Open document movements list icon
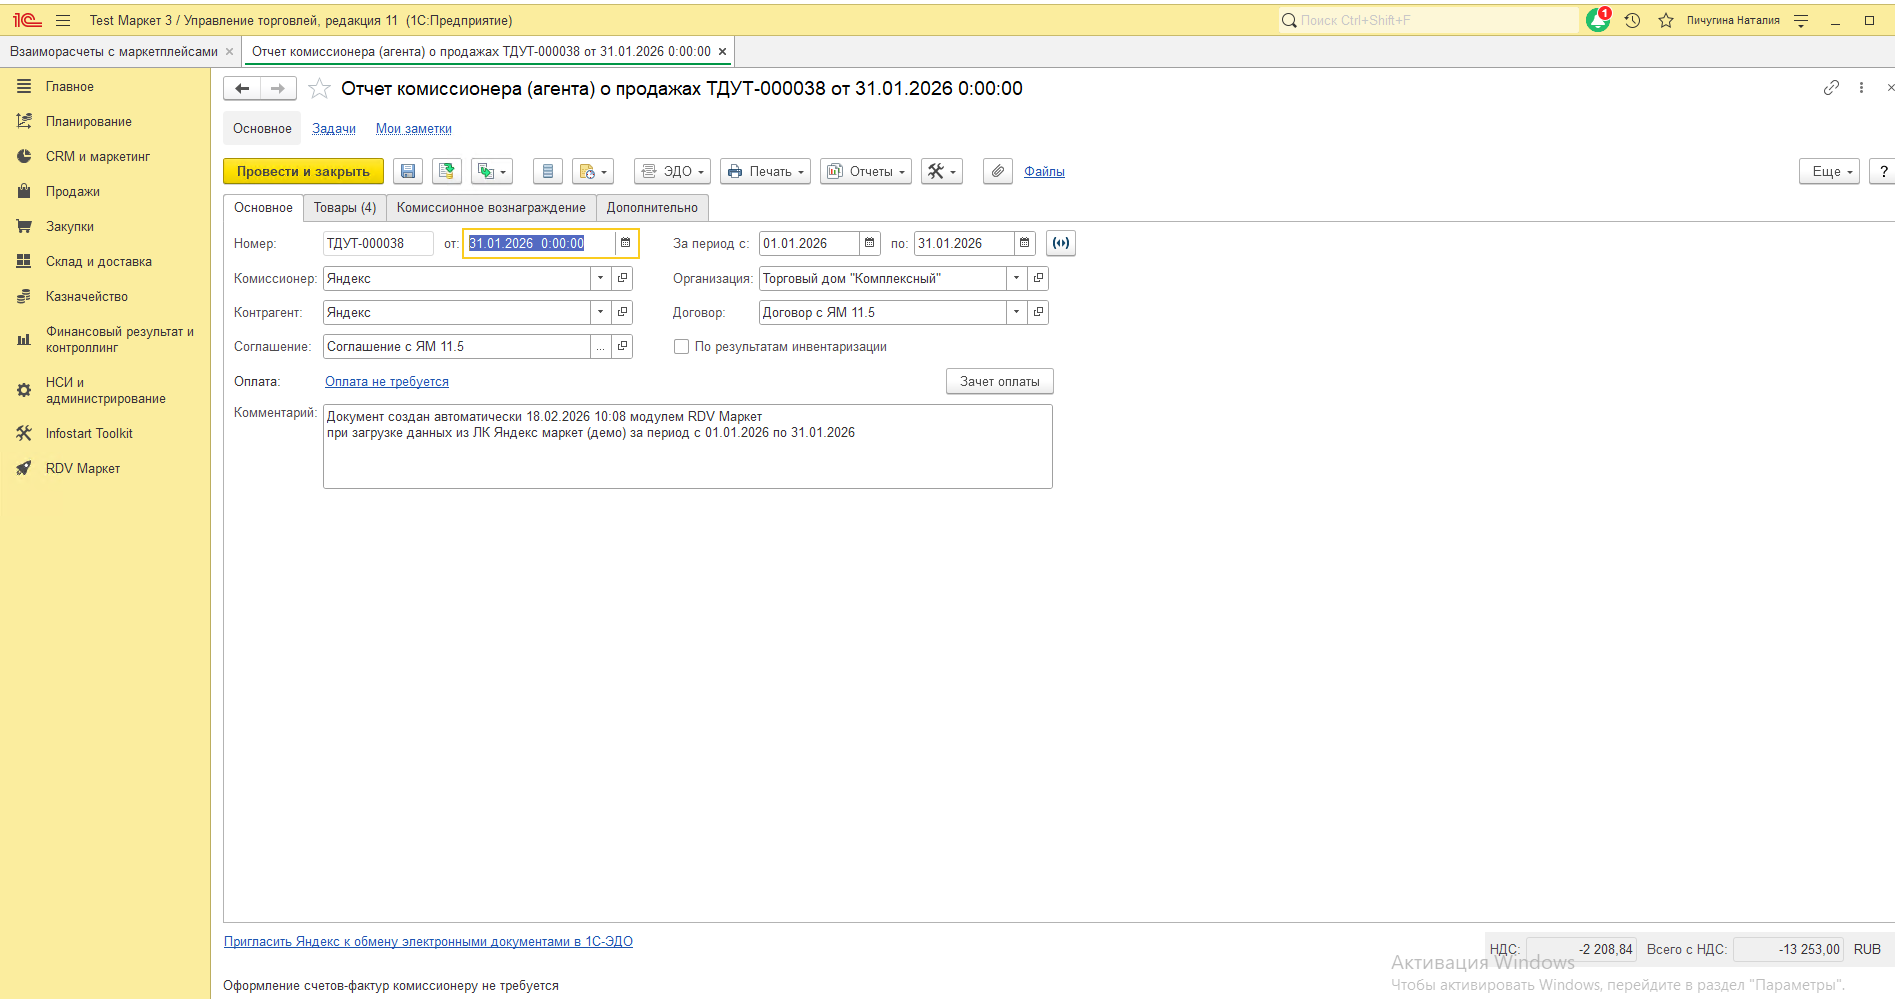 pos(548,171)
